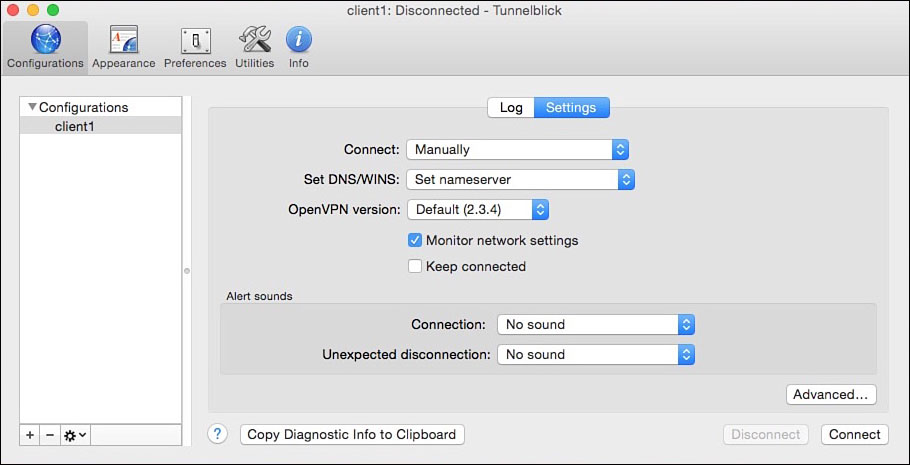
Task: Collapse the Configurations tree triangle
Action: 32,107
